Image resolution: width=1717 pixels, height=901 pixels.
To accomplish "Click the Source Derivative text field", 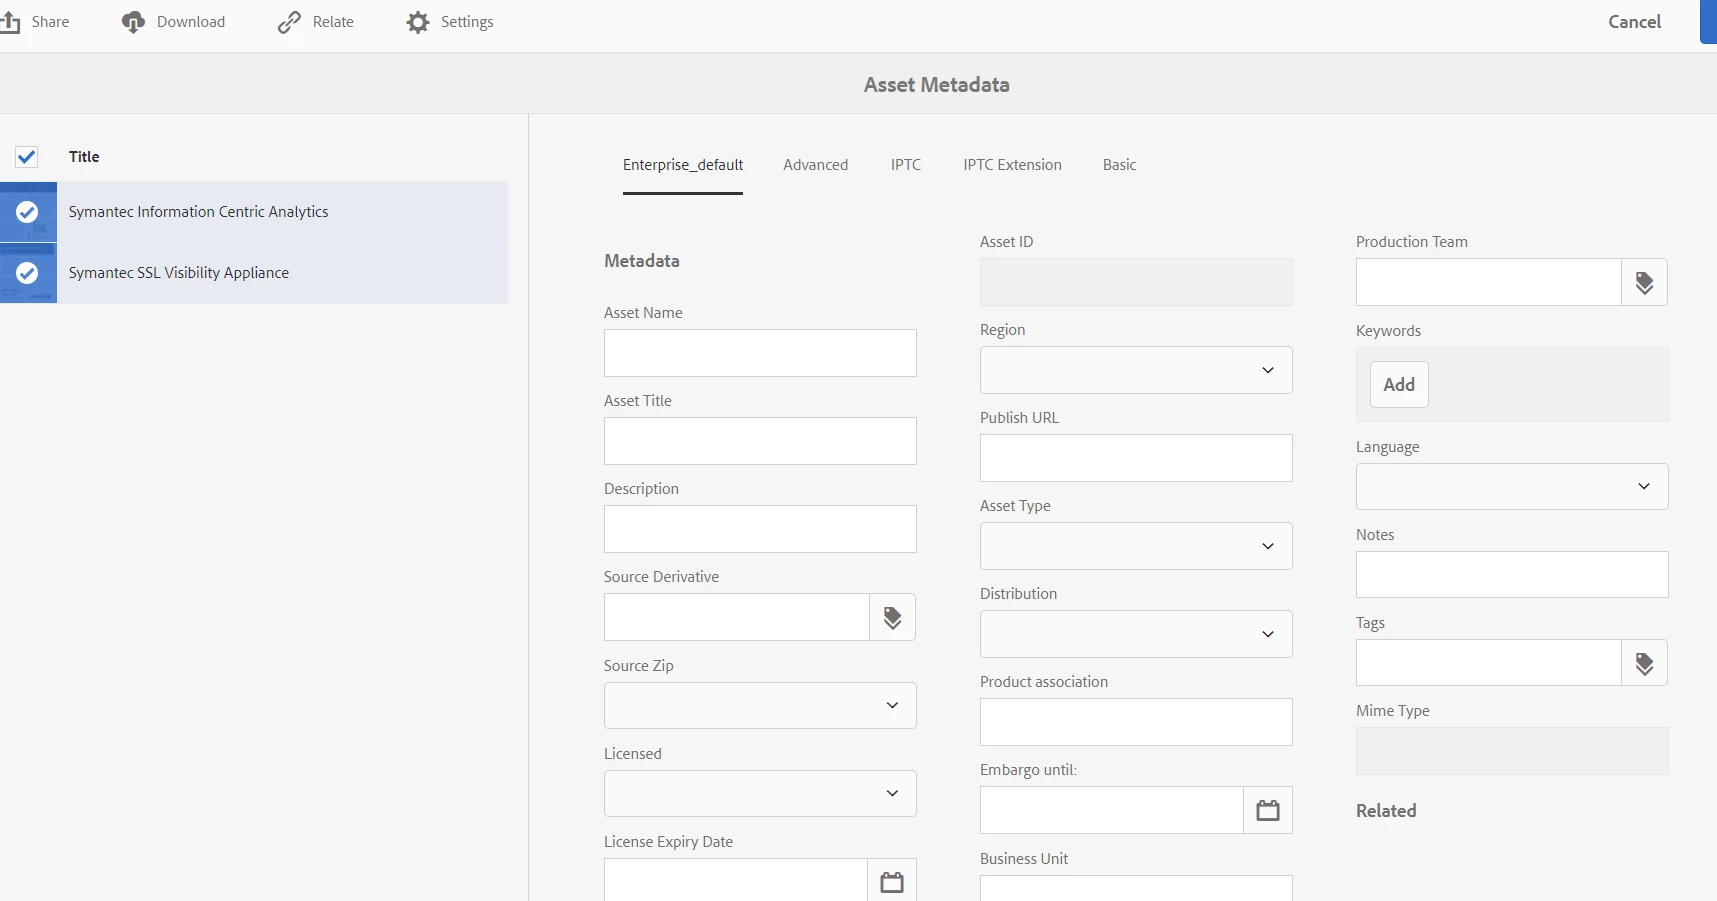I will pos(737,618).
